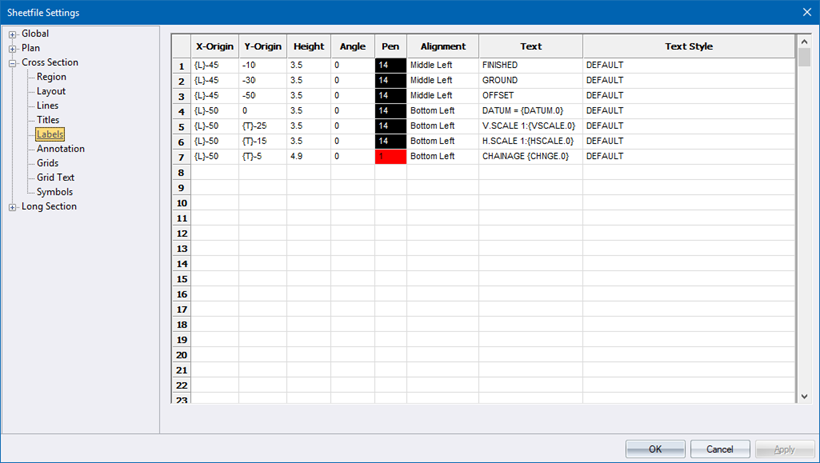820x463 pixels.
Task: Select Region in the settings tree
Action: pos(51,77)
